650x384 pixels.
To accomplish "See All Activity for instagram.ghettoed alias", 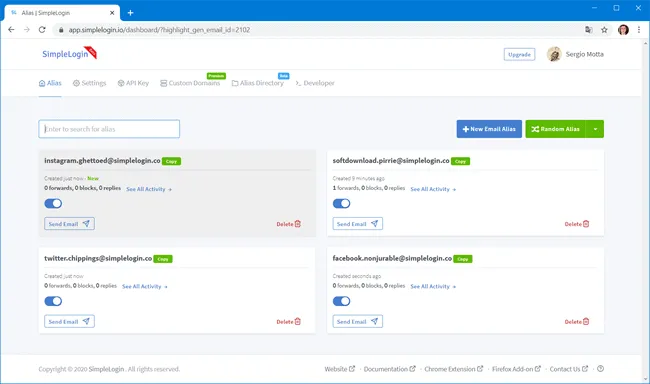I will (x=149, y=189).
